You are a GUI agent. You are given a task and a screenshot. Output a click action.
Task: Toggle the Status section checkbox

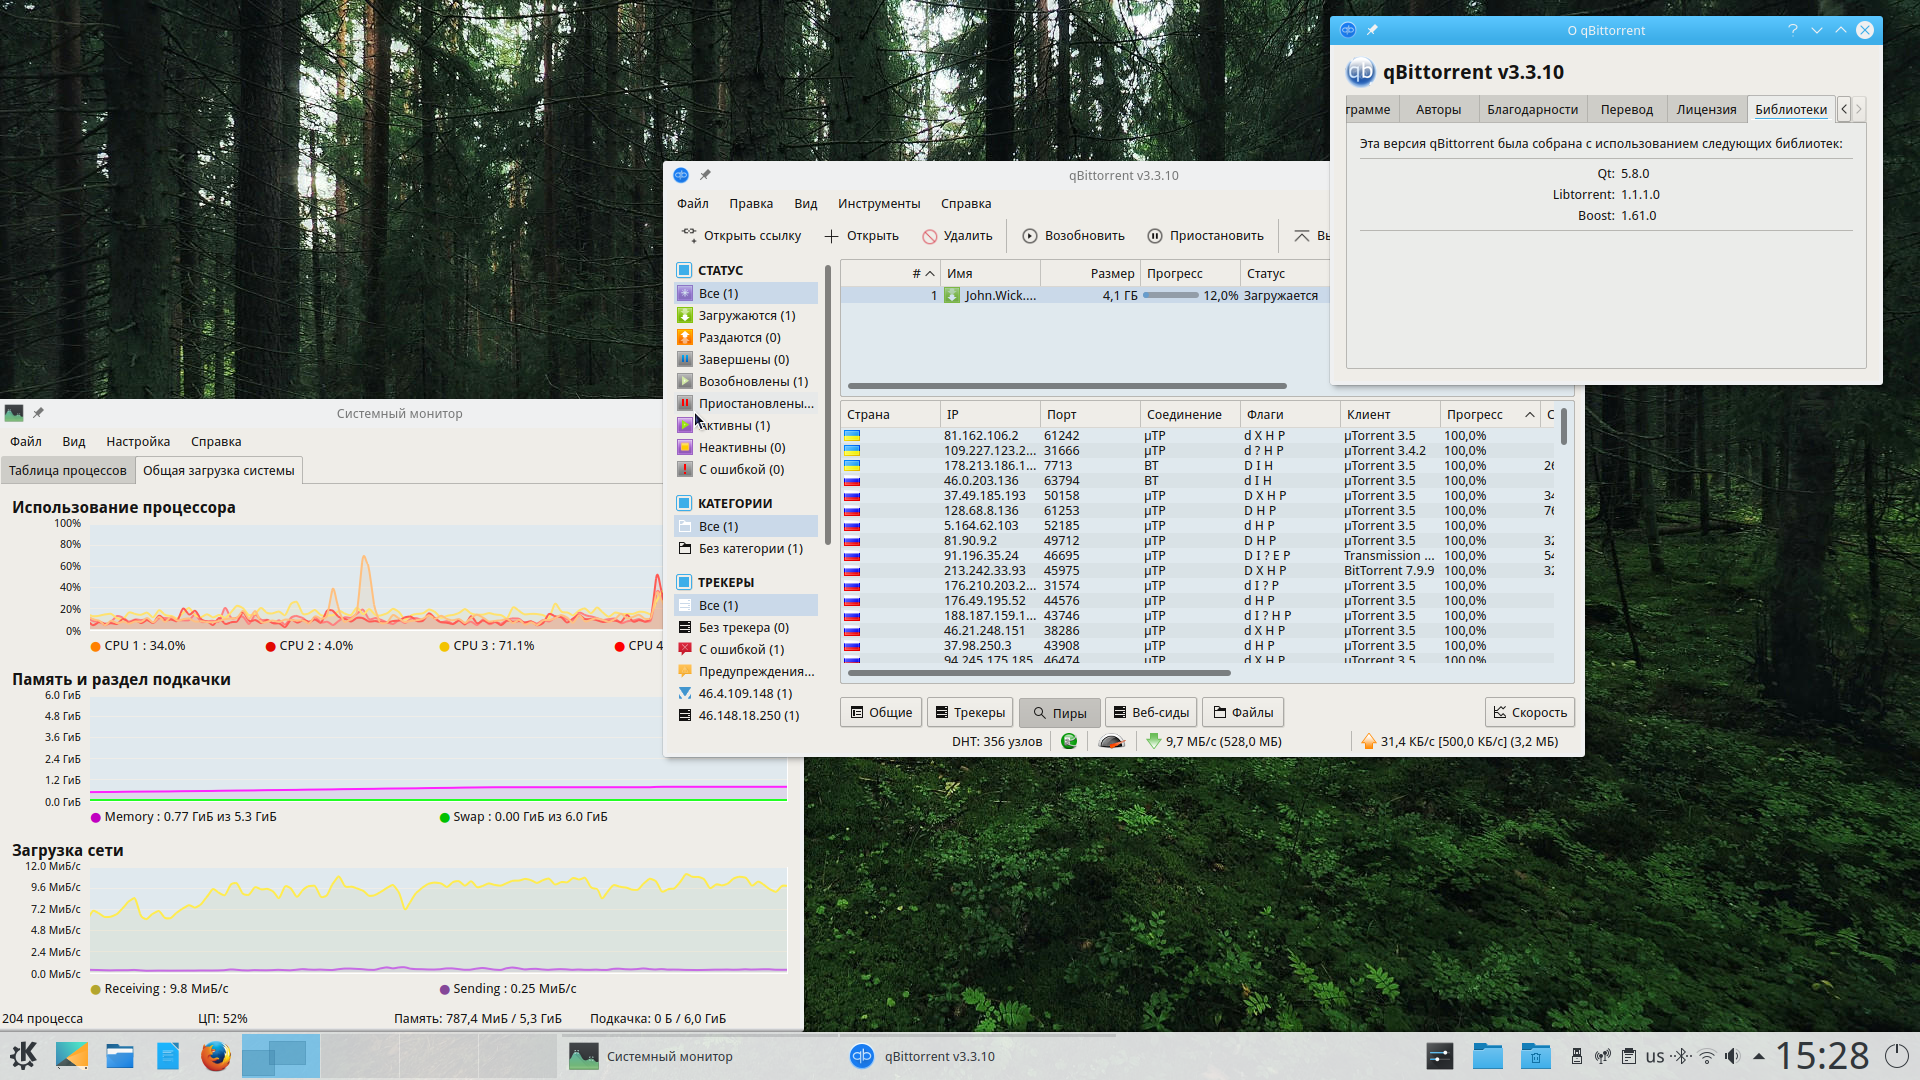coord(684,270)
